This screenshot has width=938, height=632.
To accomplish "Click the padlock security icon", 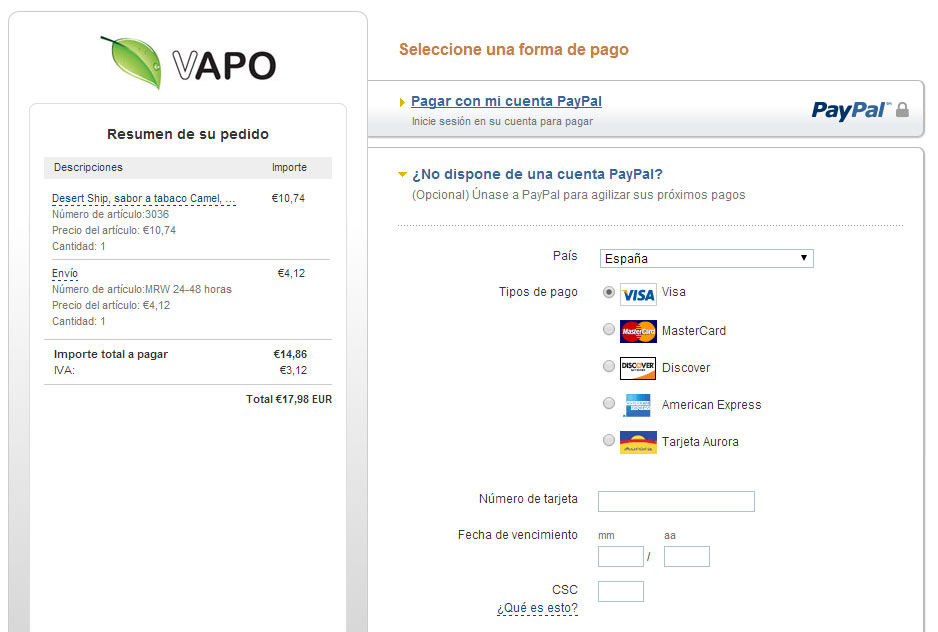I will point(903,110).
